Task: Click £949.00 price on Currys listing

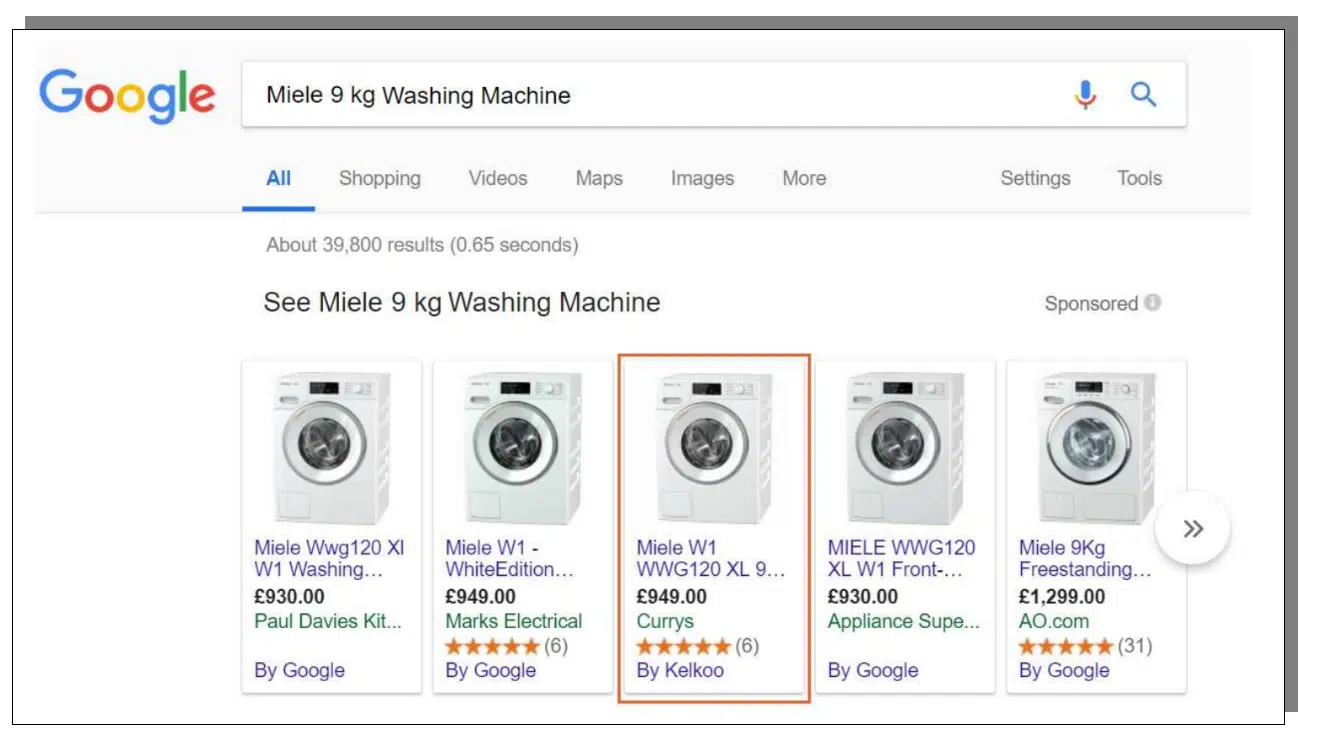Action: point(671,597)
